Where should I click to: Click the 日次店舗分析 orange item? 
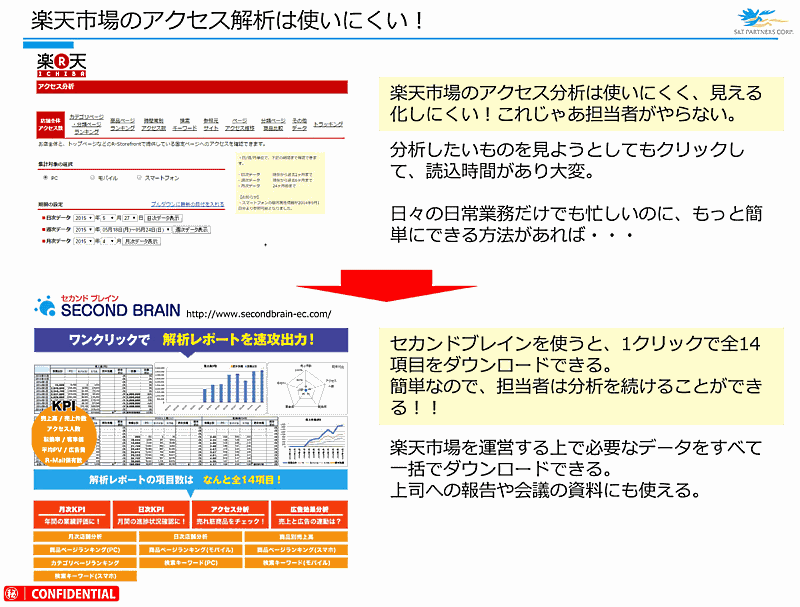pos(190,537)
